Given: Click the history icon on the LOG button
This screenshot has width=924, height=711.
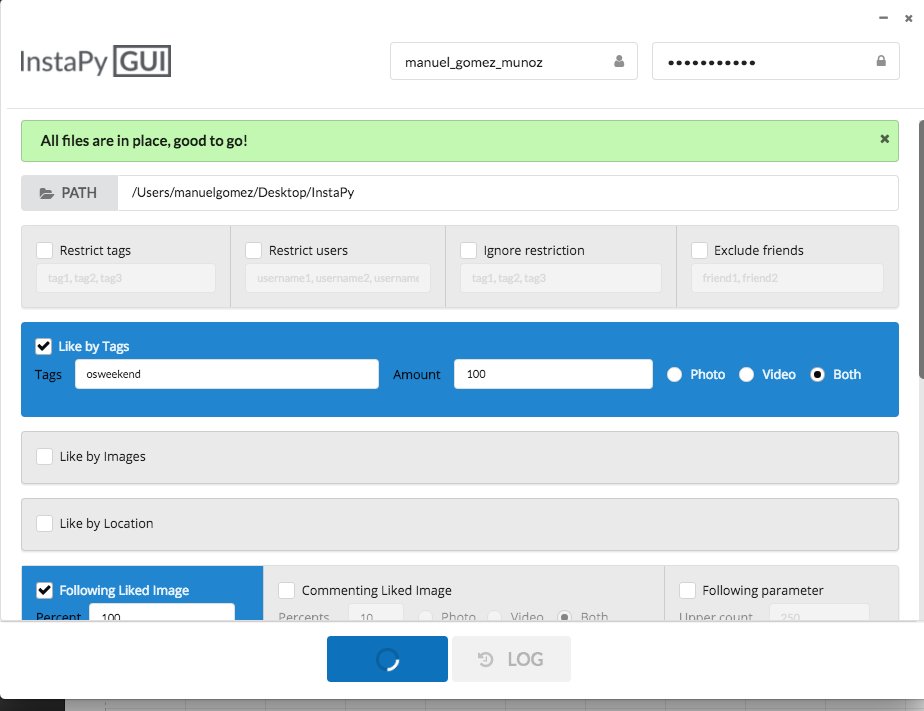Looking at the screenshot, I should coord(486,658).
